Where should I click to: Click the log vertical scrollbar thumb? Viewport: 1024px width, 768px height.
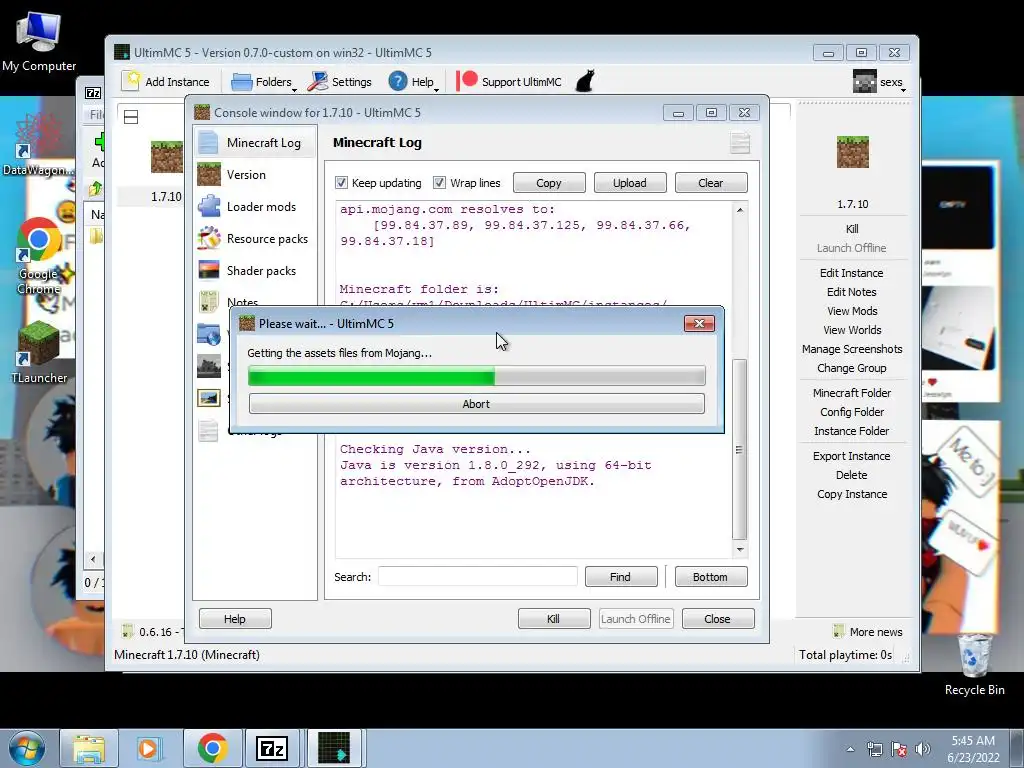point(739,449)
